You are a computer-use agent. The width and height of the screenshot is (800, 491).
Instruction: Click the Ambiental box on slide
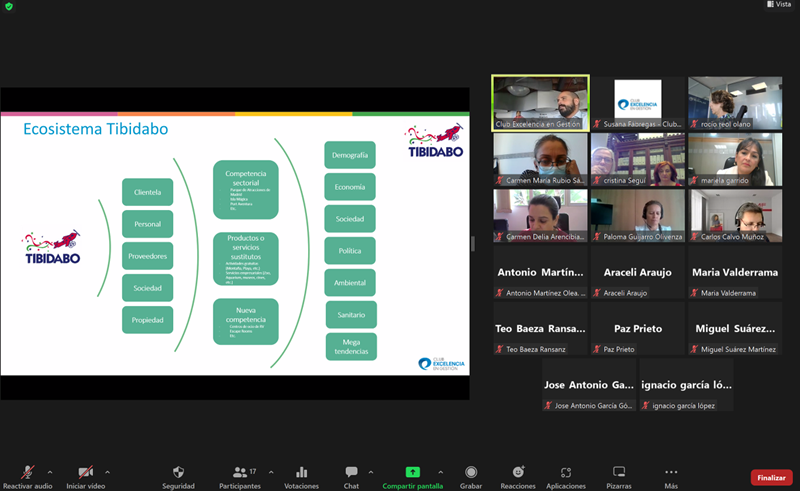350,283
